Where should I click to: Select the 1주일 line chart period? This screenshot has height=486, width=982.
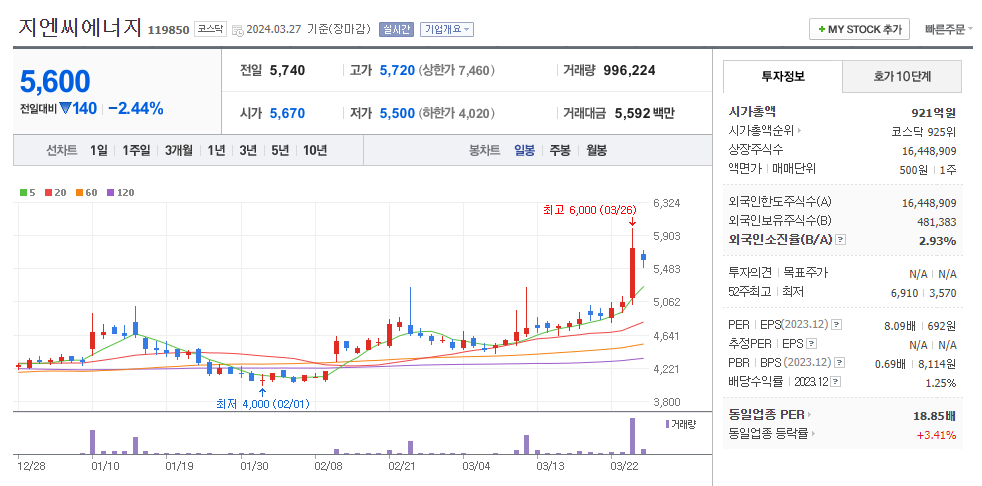coord(136,150)
